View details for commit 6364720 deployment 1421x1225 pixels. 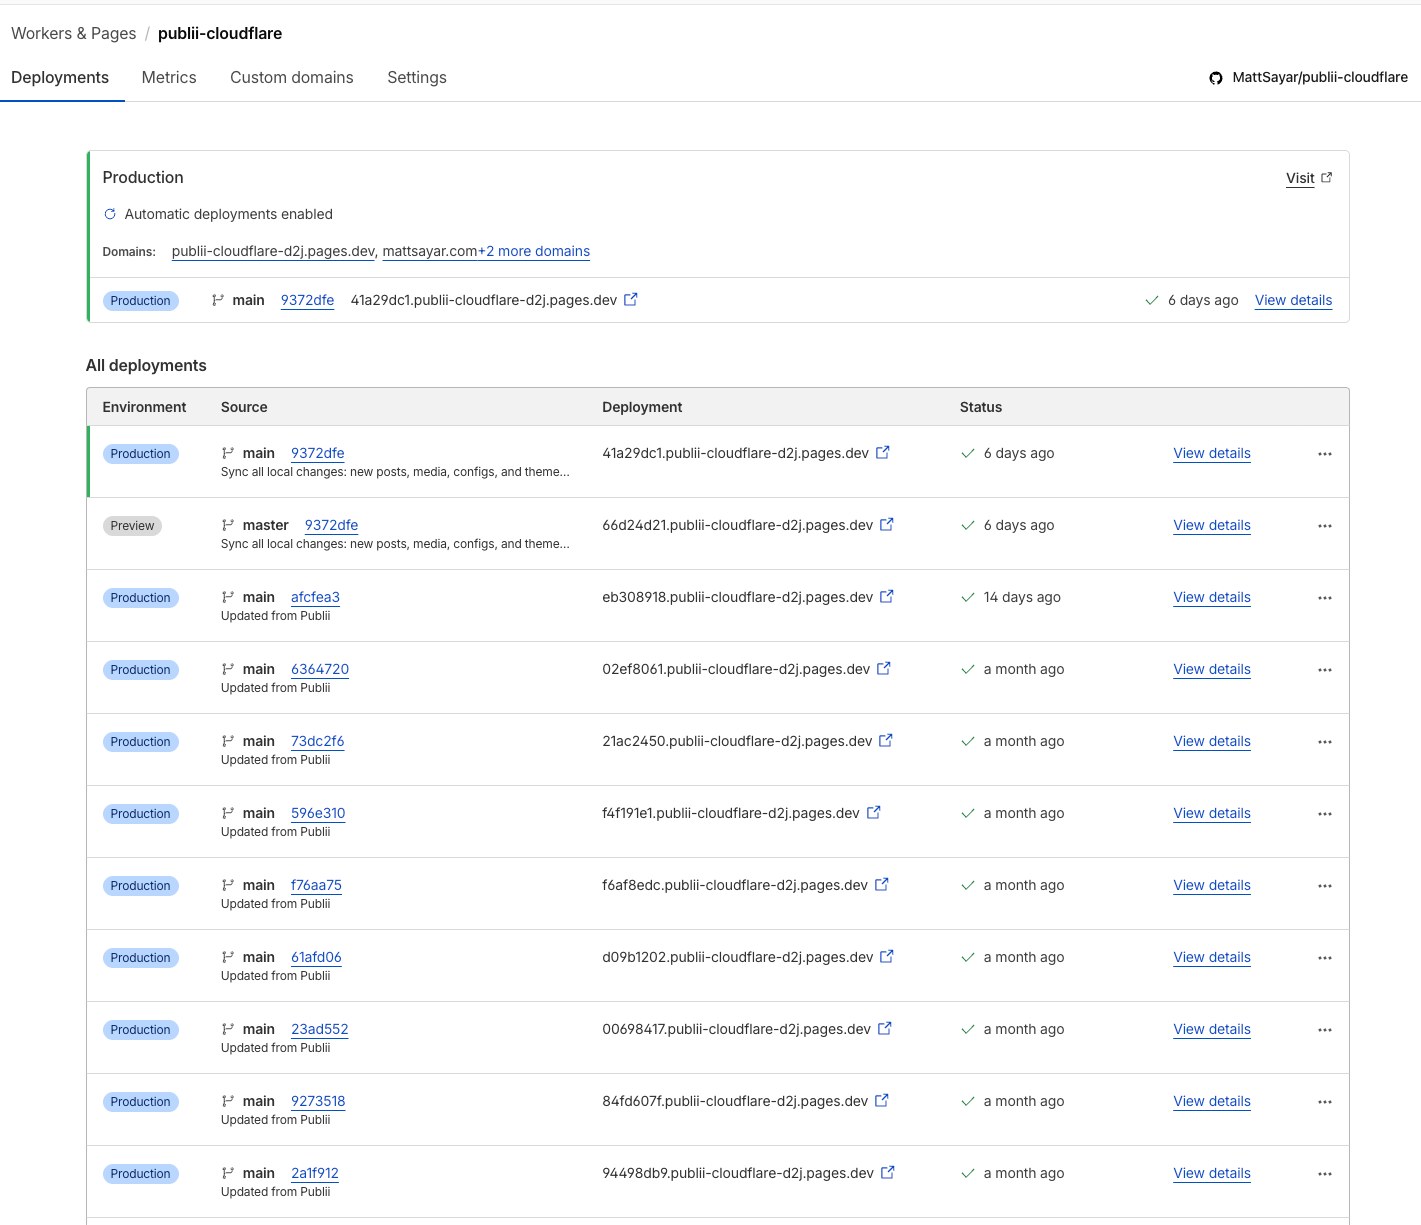[1212, 670]
